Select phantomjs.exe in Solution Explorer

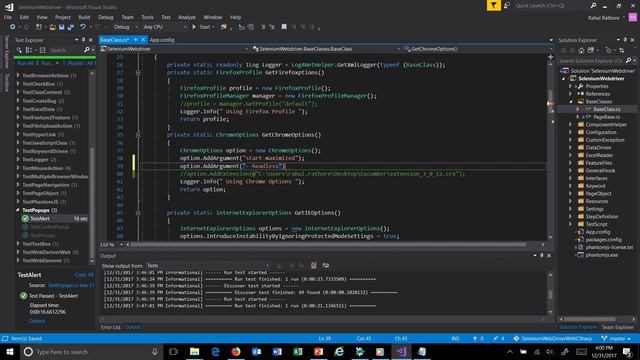tap(602, 255)
